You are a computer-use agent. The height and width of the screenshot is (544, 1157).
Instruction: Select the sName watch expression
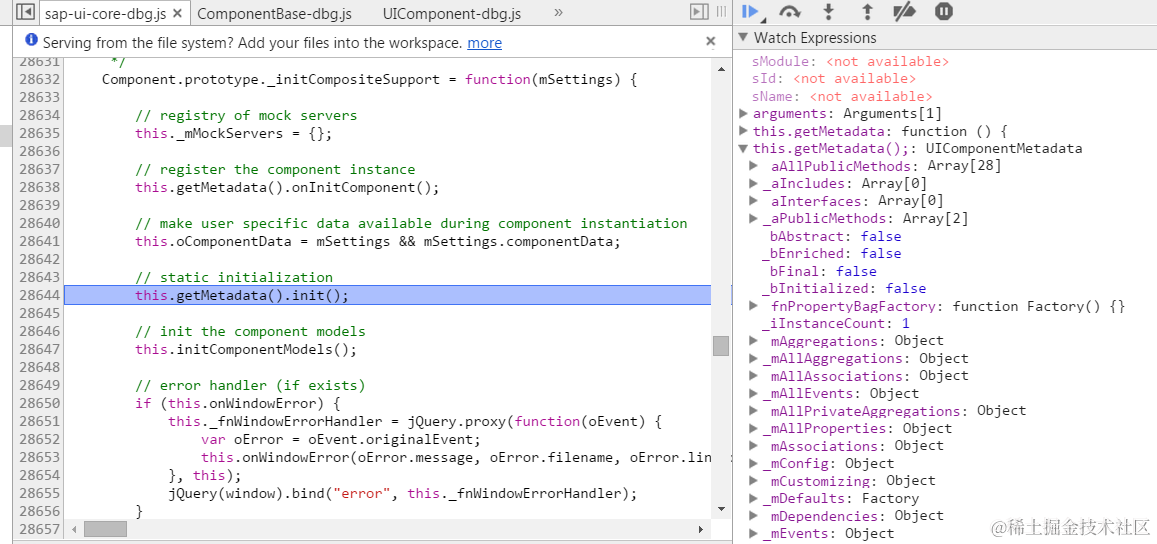coord(842,96)
